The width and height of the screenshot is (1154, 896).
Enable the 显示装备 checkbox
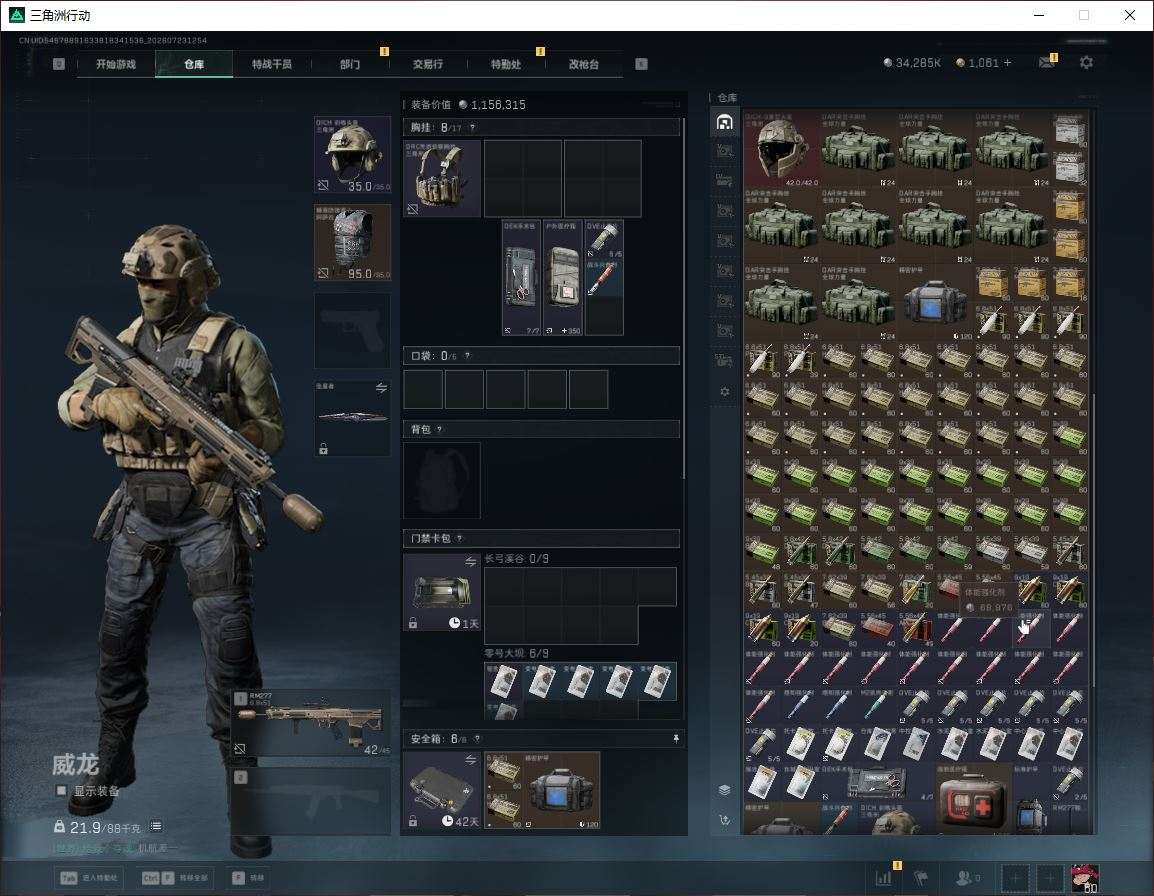click(62, 791)
